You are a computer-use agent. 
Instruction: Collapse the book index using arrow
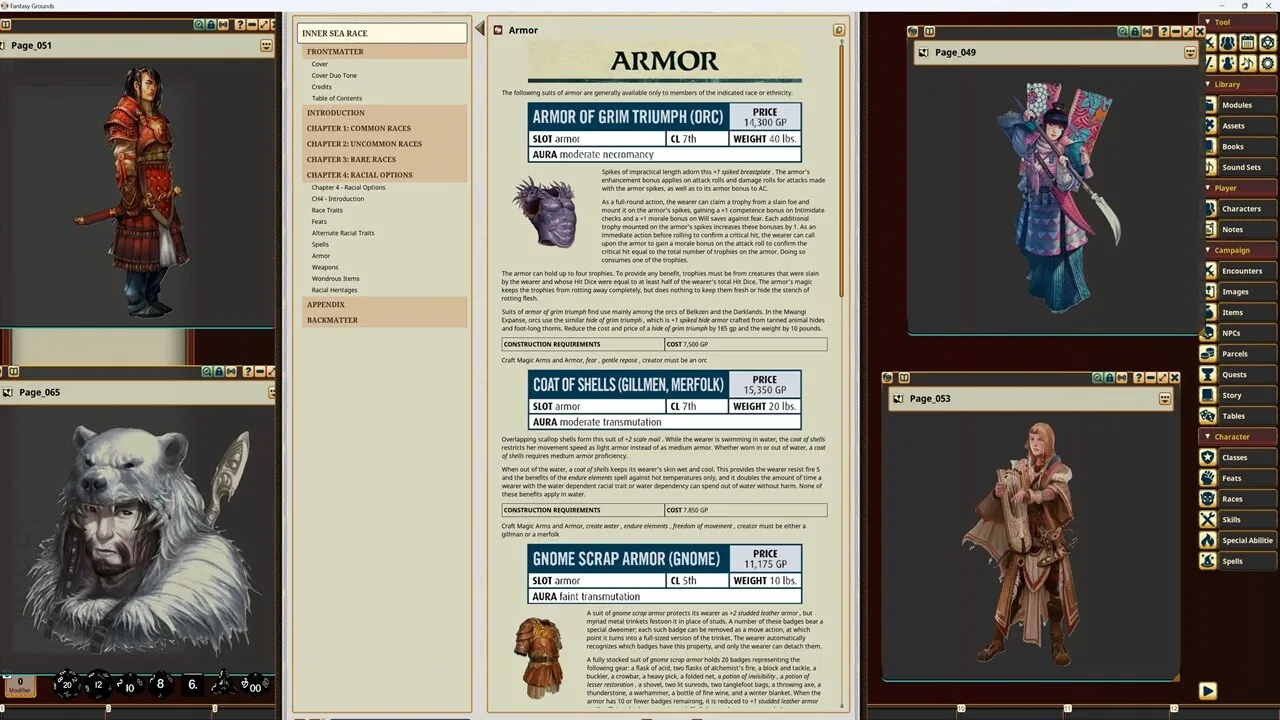[480, 29]
